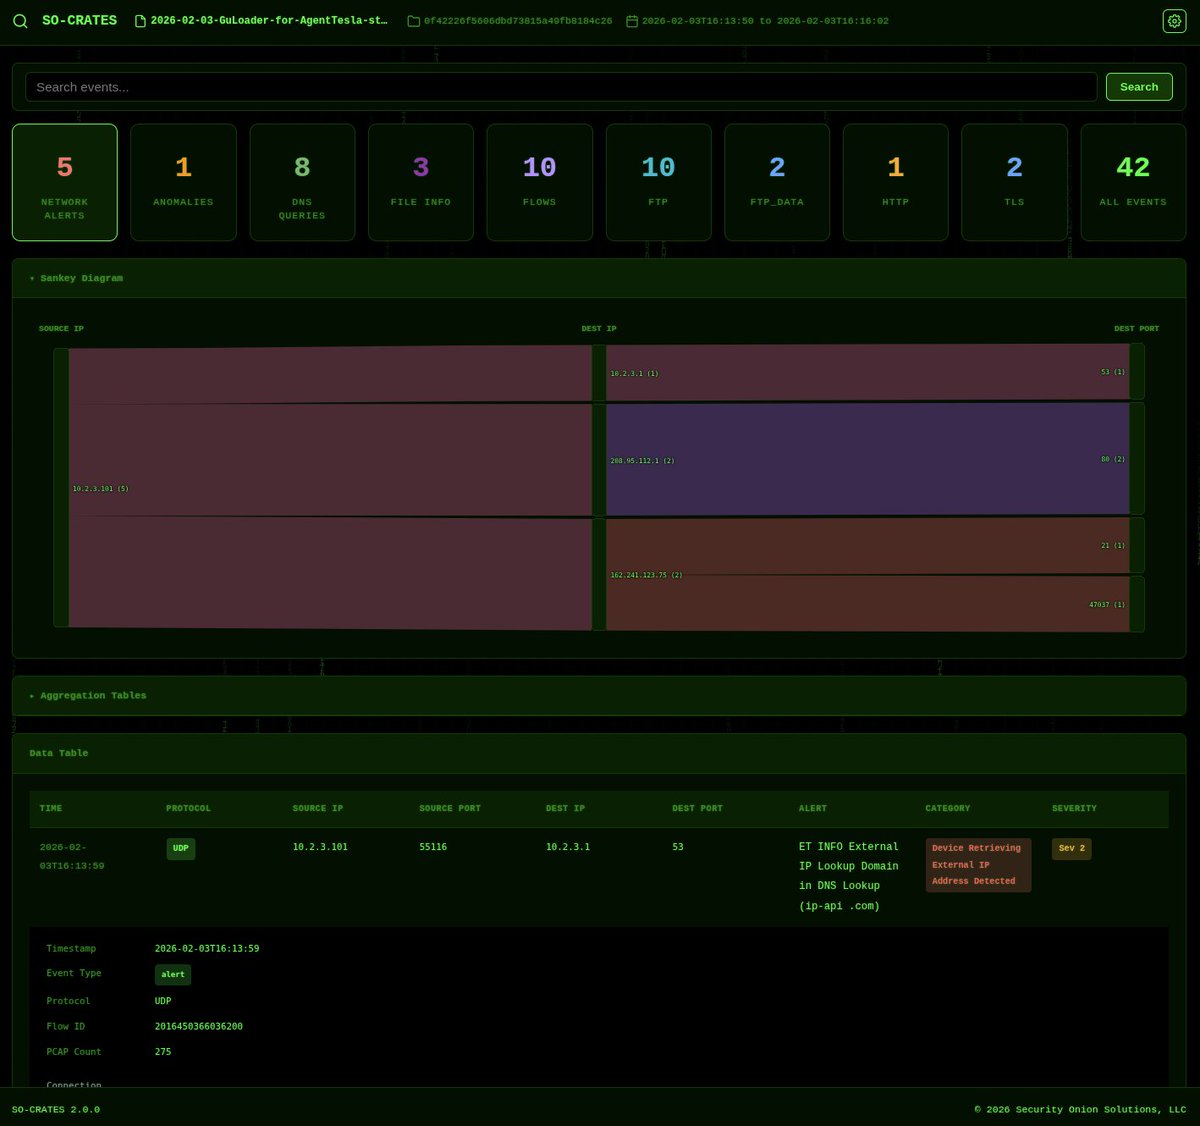
Task: Click PCAP Count value 275
Action: [x=163, y=1052]
